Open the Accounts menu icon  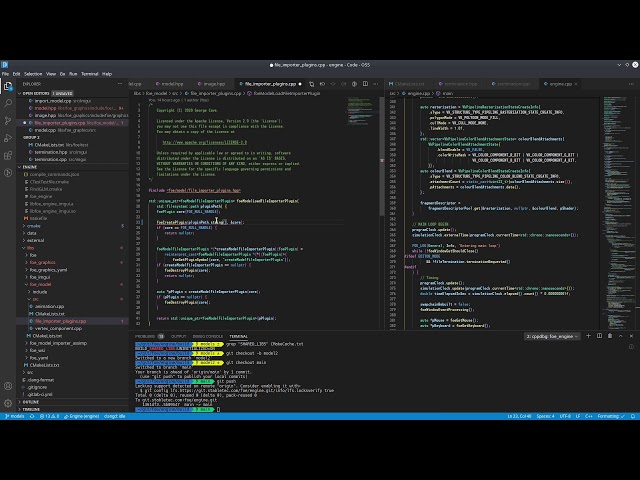coord(8,386)
